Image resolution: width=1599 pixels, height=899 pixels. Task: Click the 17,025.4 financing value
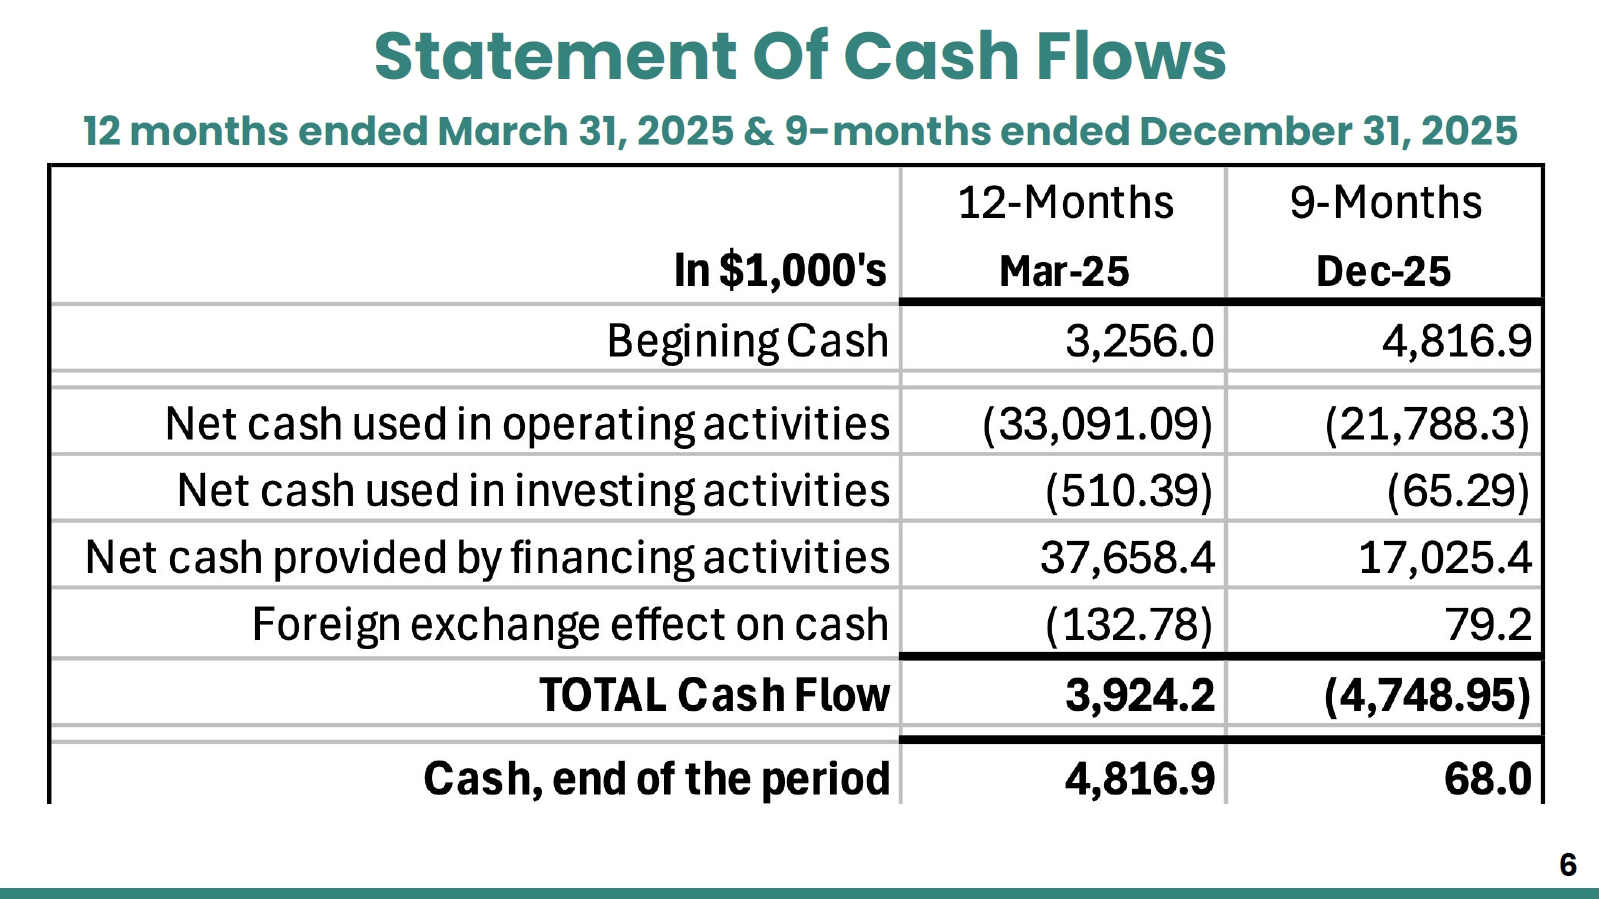click(x=1445, y=558)
